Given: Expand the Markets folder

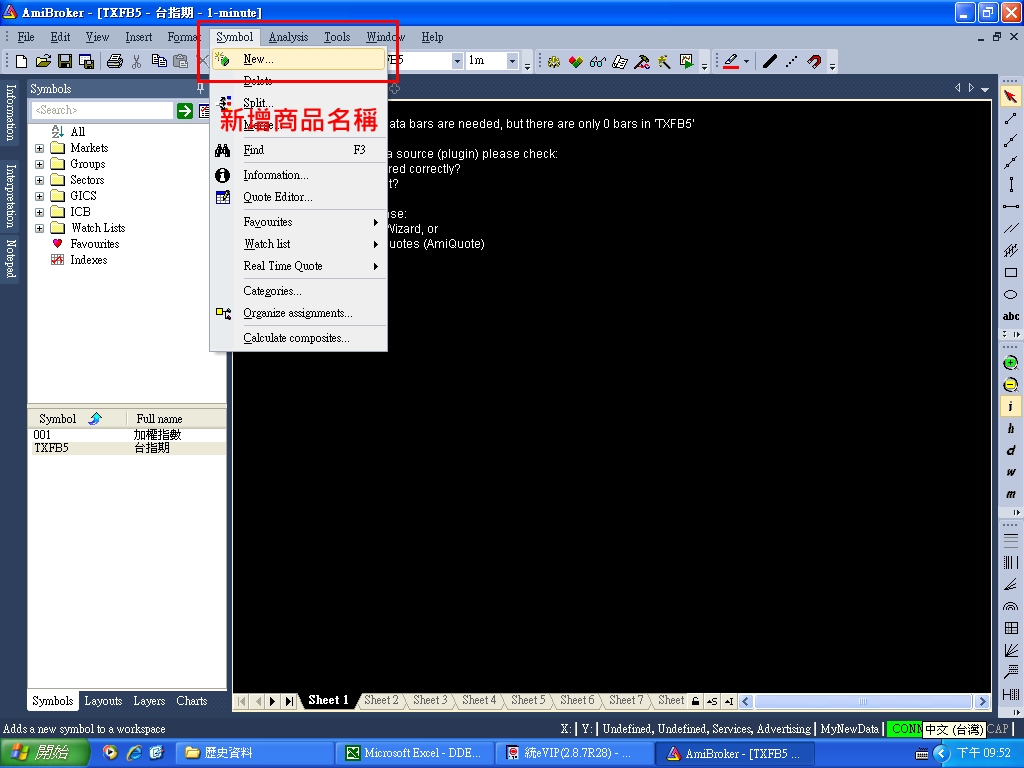Looking at the screenshot, I should (x=39, y=148).
